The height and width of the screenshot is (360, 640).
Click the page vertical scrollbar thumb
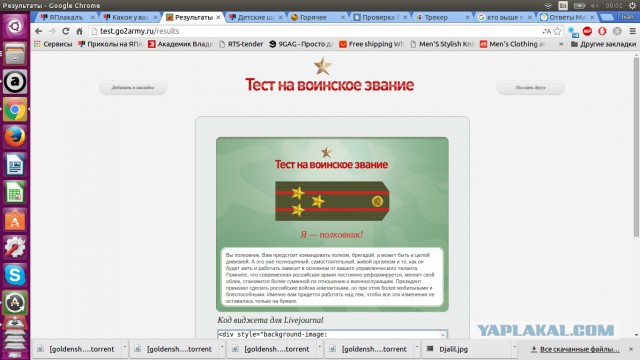click(636, 147)
